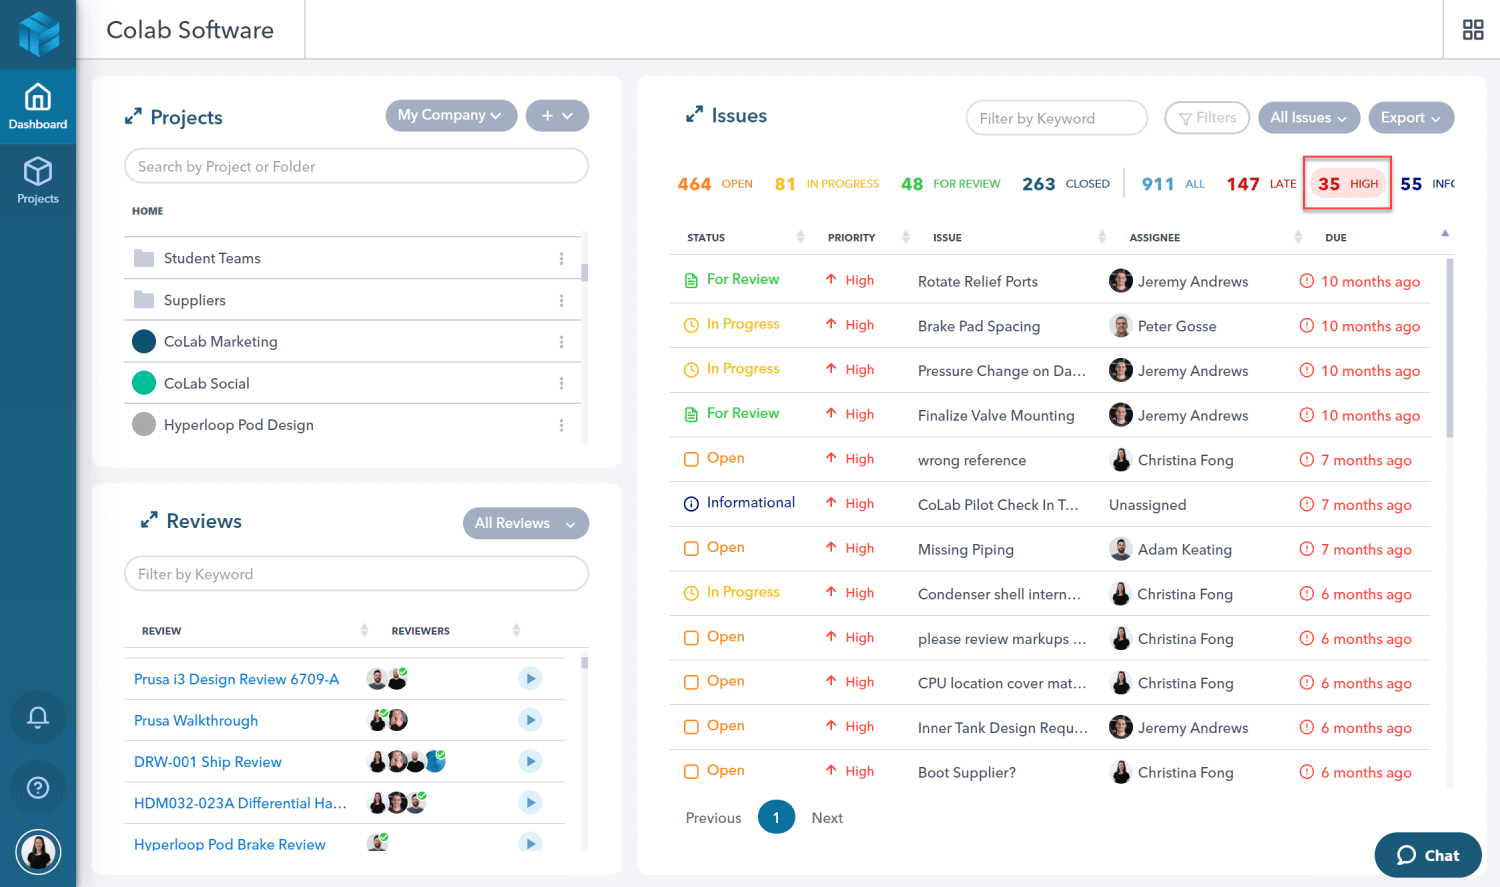Open the Boot Supplier? issue
The width and height of the screenshot is (1500, 887).
pos(967,772)
